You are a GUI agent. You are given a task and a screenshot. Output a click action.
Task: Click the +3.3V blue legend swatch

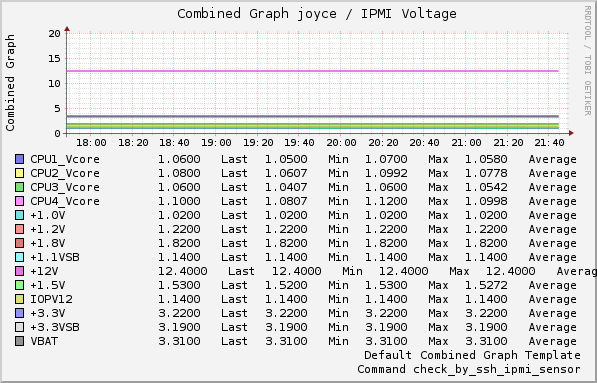pos(19,313)
